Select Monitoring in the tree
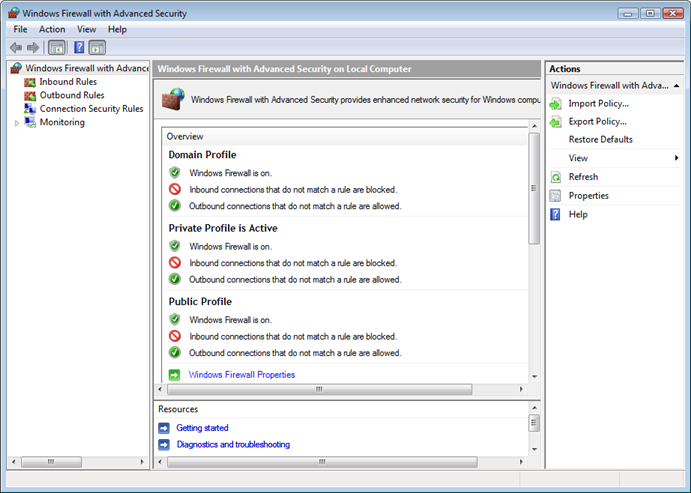The image size is (691, 493). click(x=62, y=122)
